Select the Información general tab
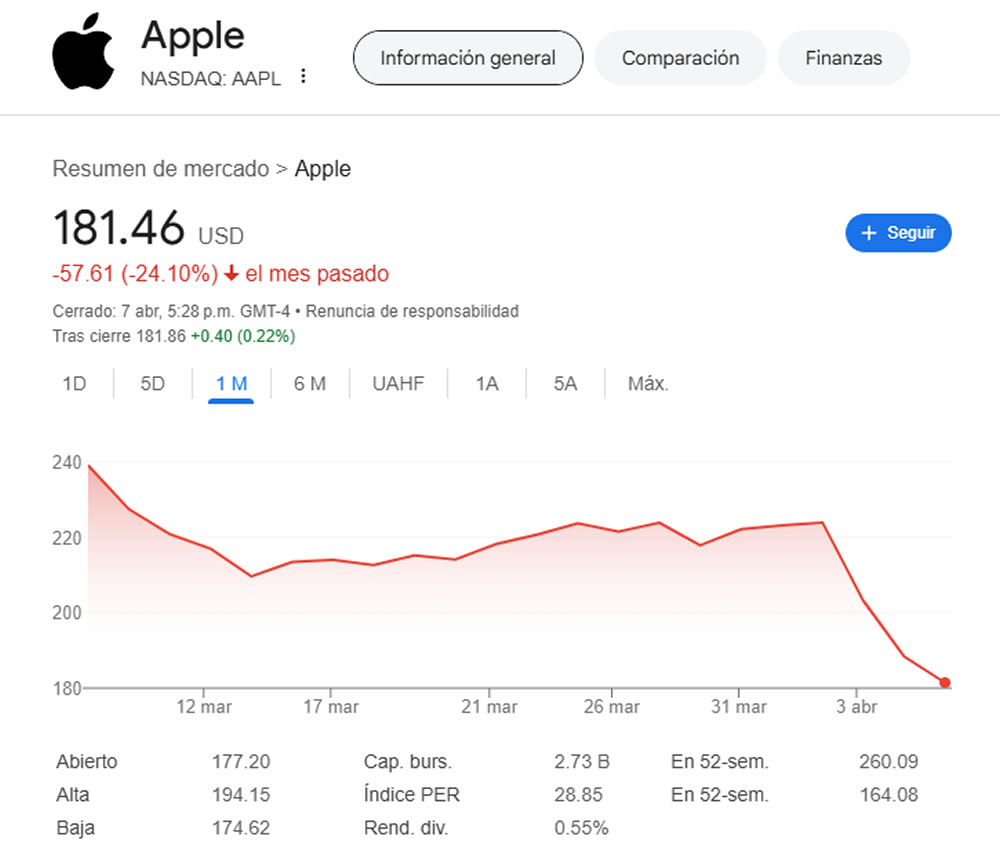Viewport: 1000px width, 848px height. tap(467, 58)
